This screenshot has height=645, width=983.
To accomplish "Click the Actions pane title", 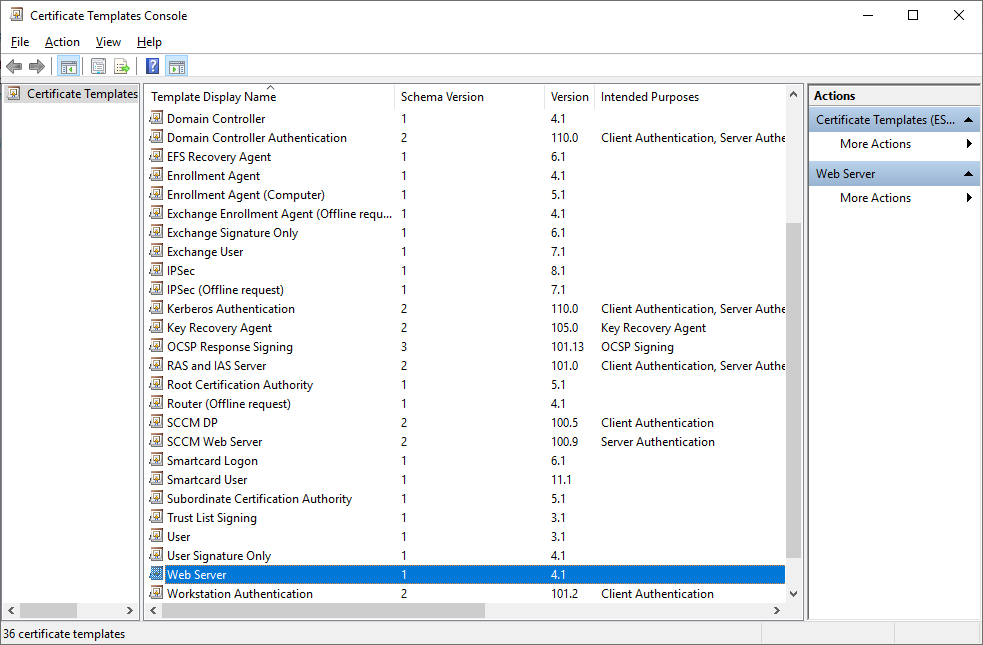I will (834, 96).
